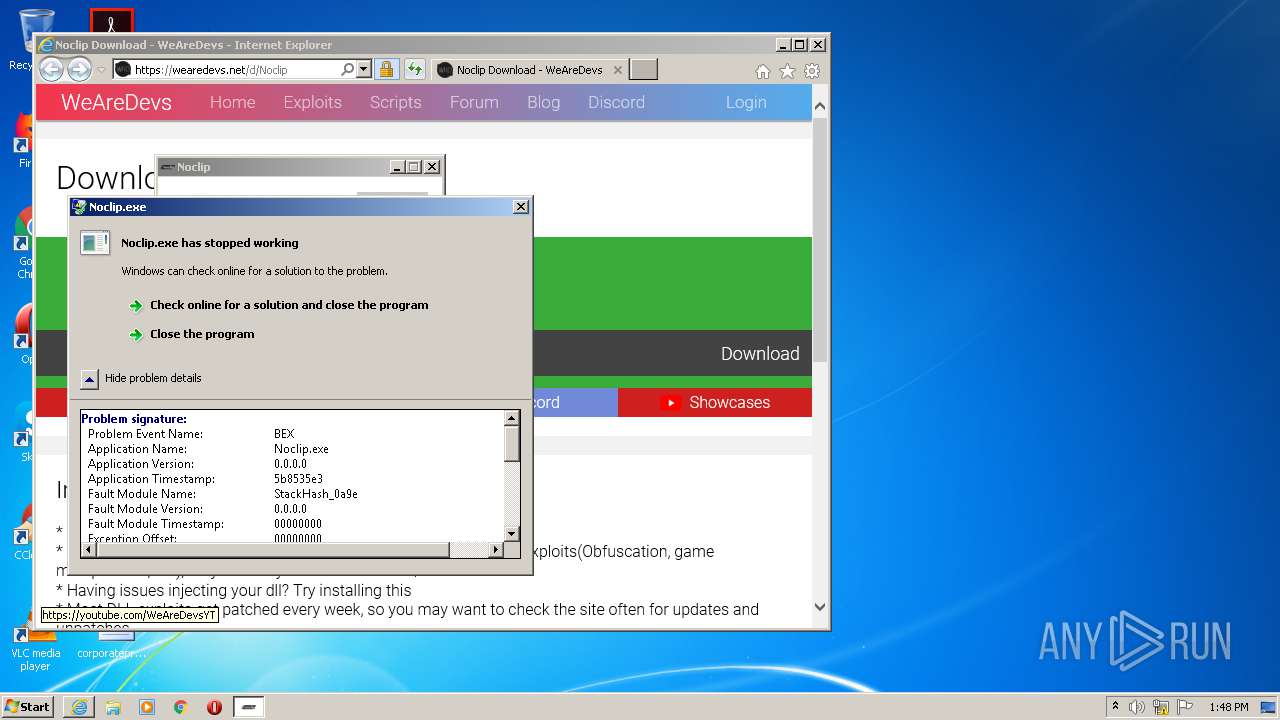1280x720 pixels.
Task: Click the page scrollbar down arrow
Action: [820, 607]
